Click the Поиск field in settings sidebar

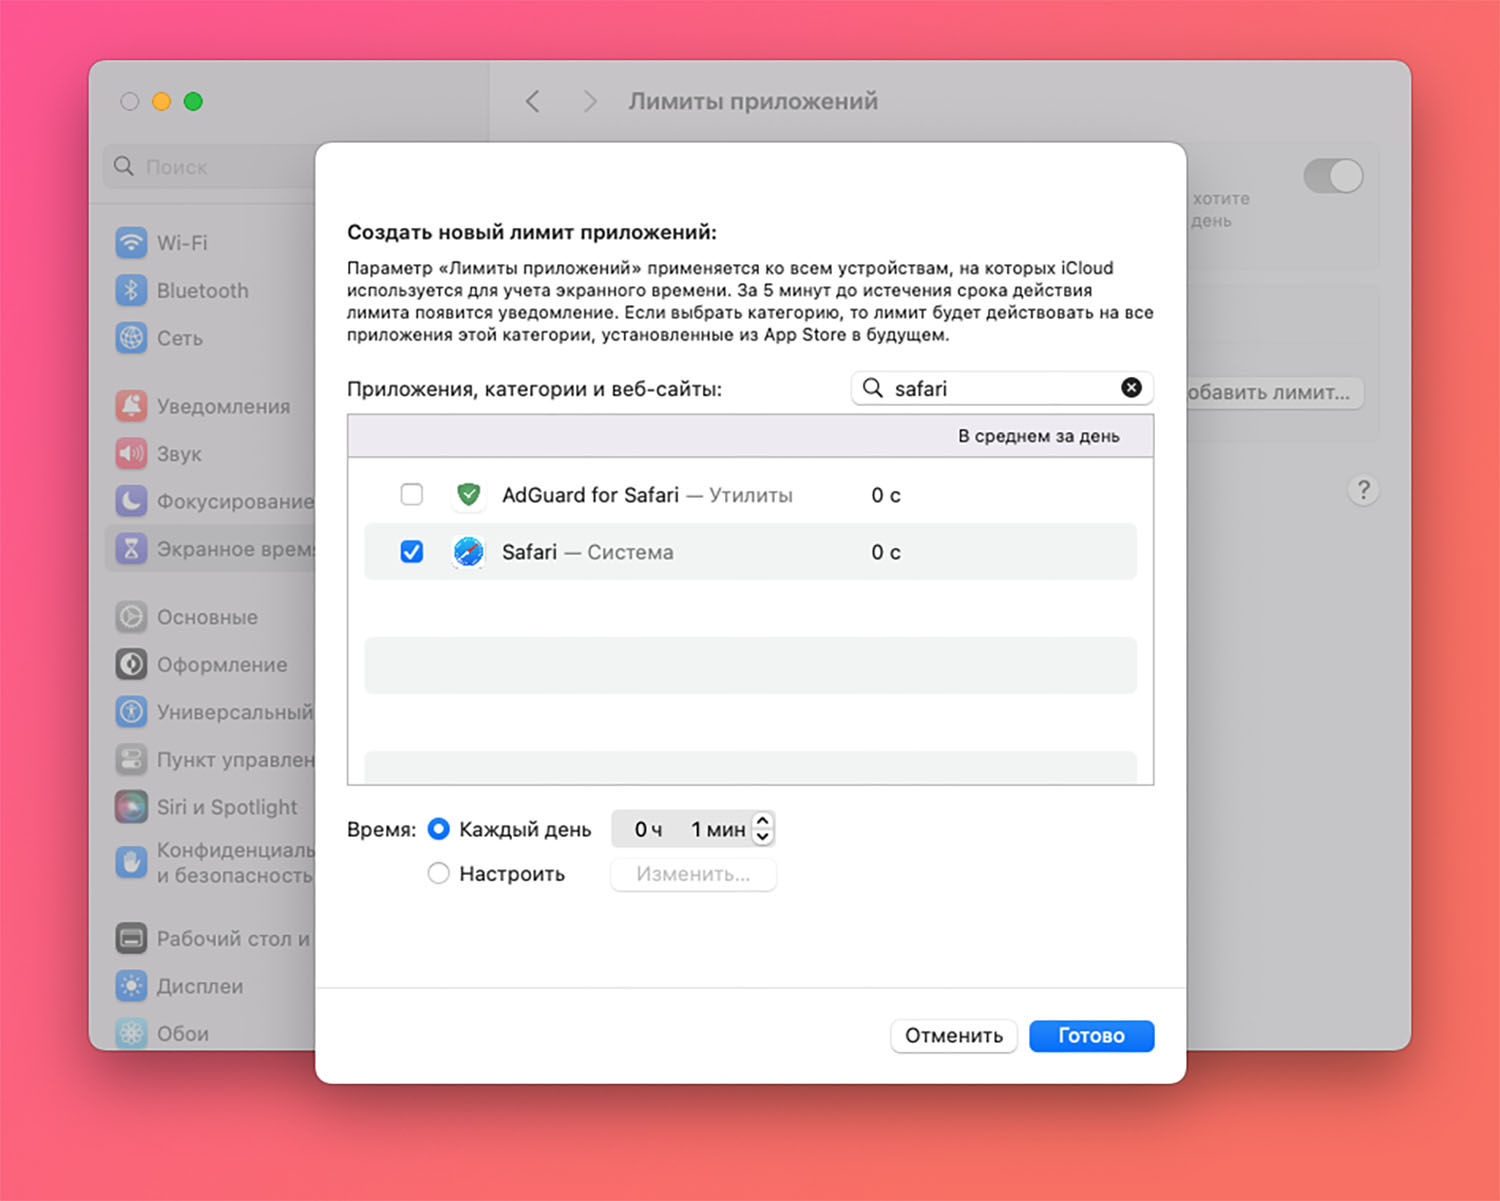[209, 166]
